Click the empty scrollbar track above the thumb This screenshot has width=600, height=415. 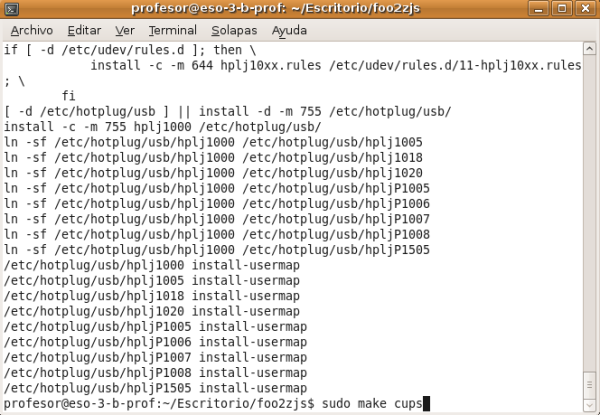[x=588, y=200]
